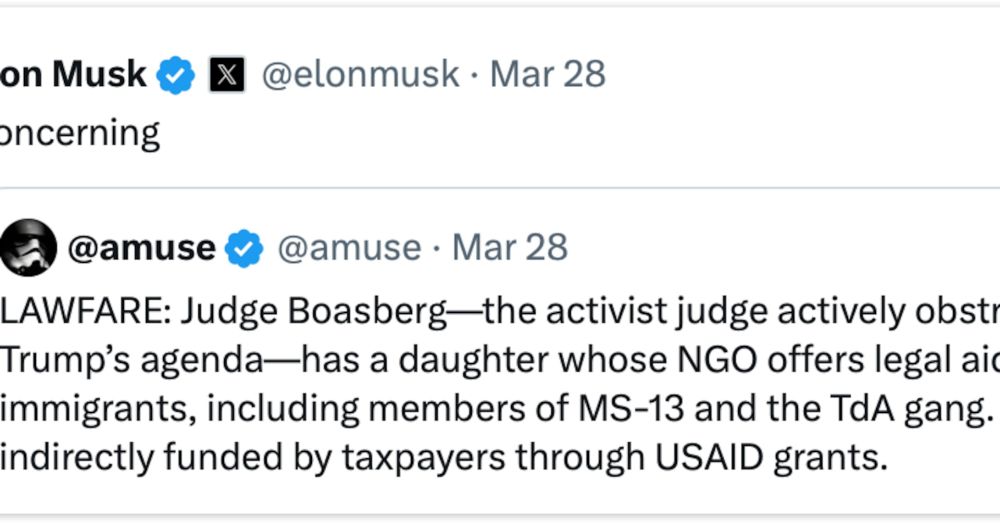The height and width of the screenshot is (523, 1000).
Task: Open the @elonmusk handle link
Action: [x=360, y=75]
